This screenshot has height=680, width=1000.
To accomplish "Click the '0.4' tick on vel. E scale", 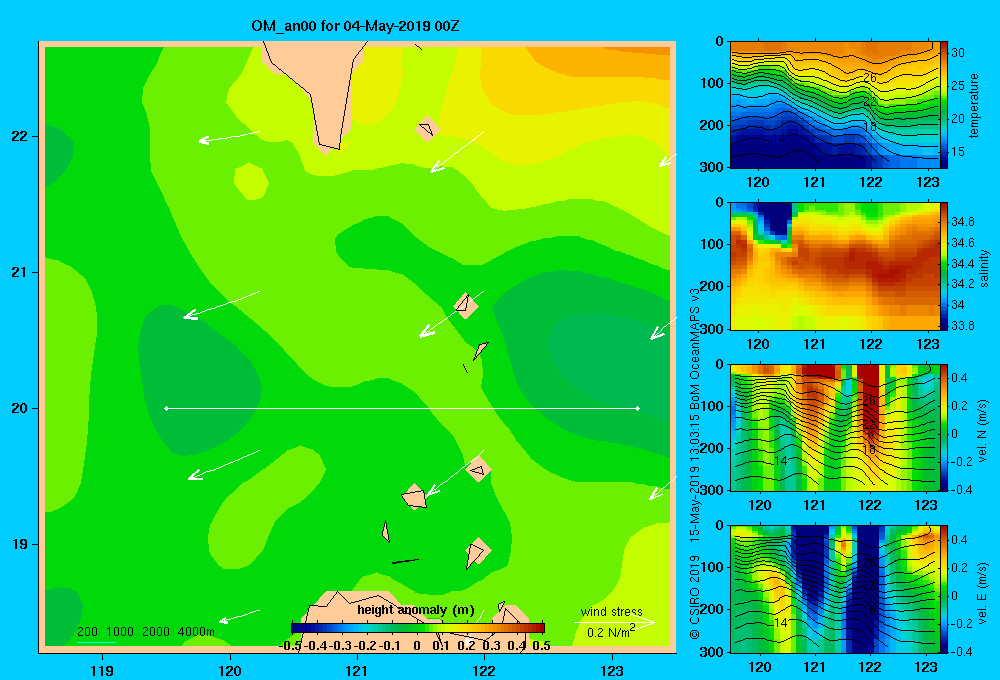I will [959, 540].
